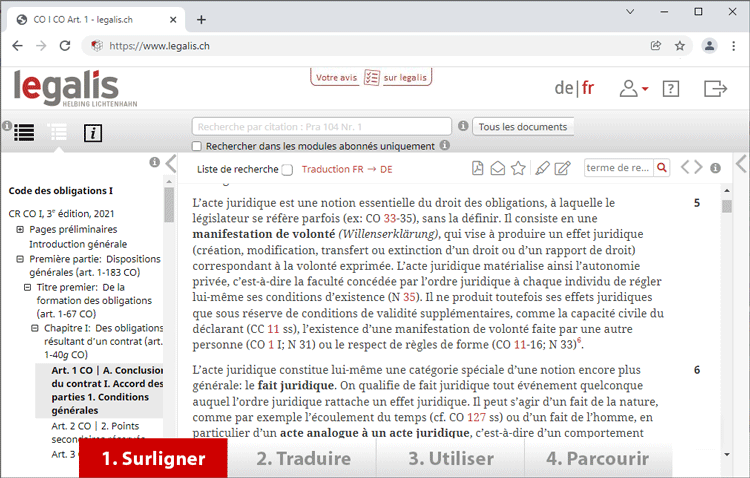Image resolution: width=750 pixels, height=478 pixels.
Task: Enable search in subscribed modules only
Action: (197, 146)
